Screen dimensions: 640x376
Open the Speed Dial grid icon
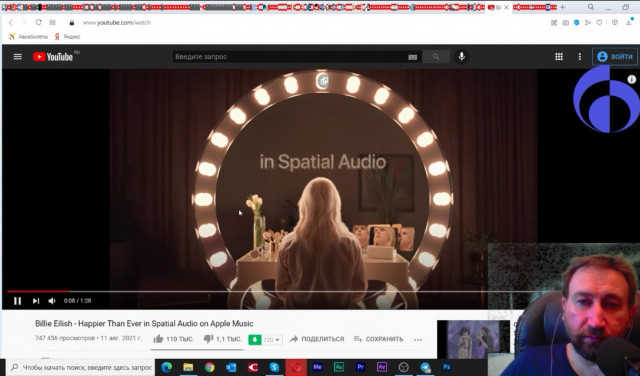tap(52, 22)
